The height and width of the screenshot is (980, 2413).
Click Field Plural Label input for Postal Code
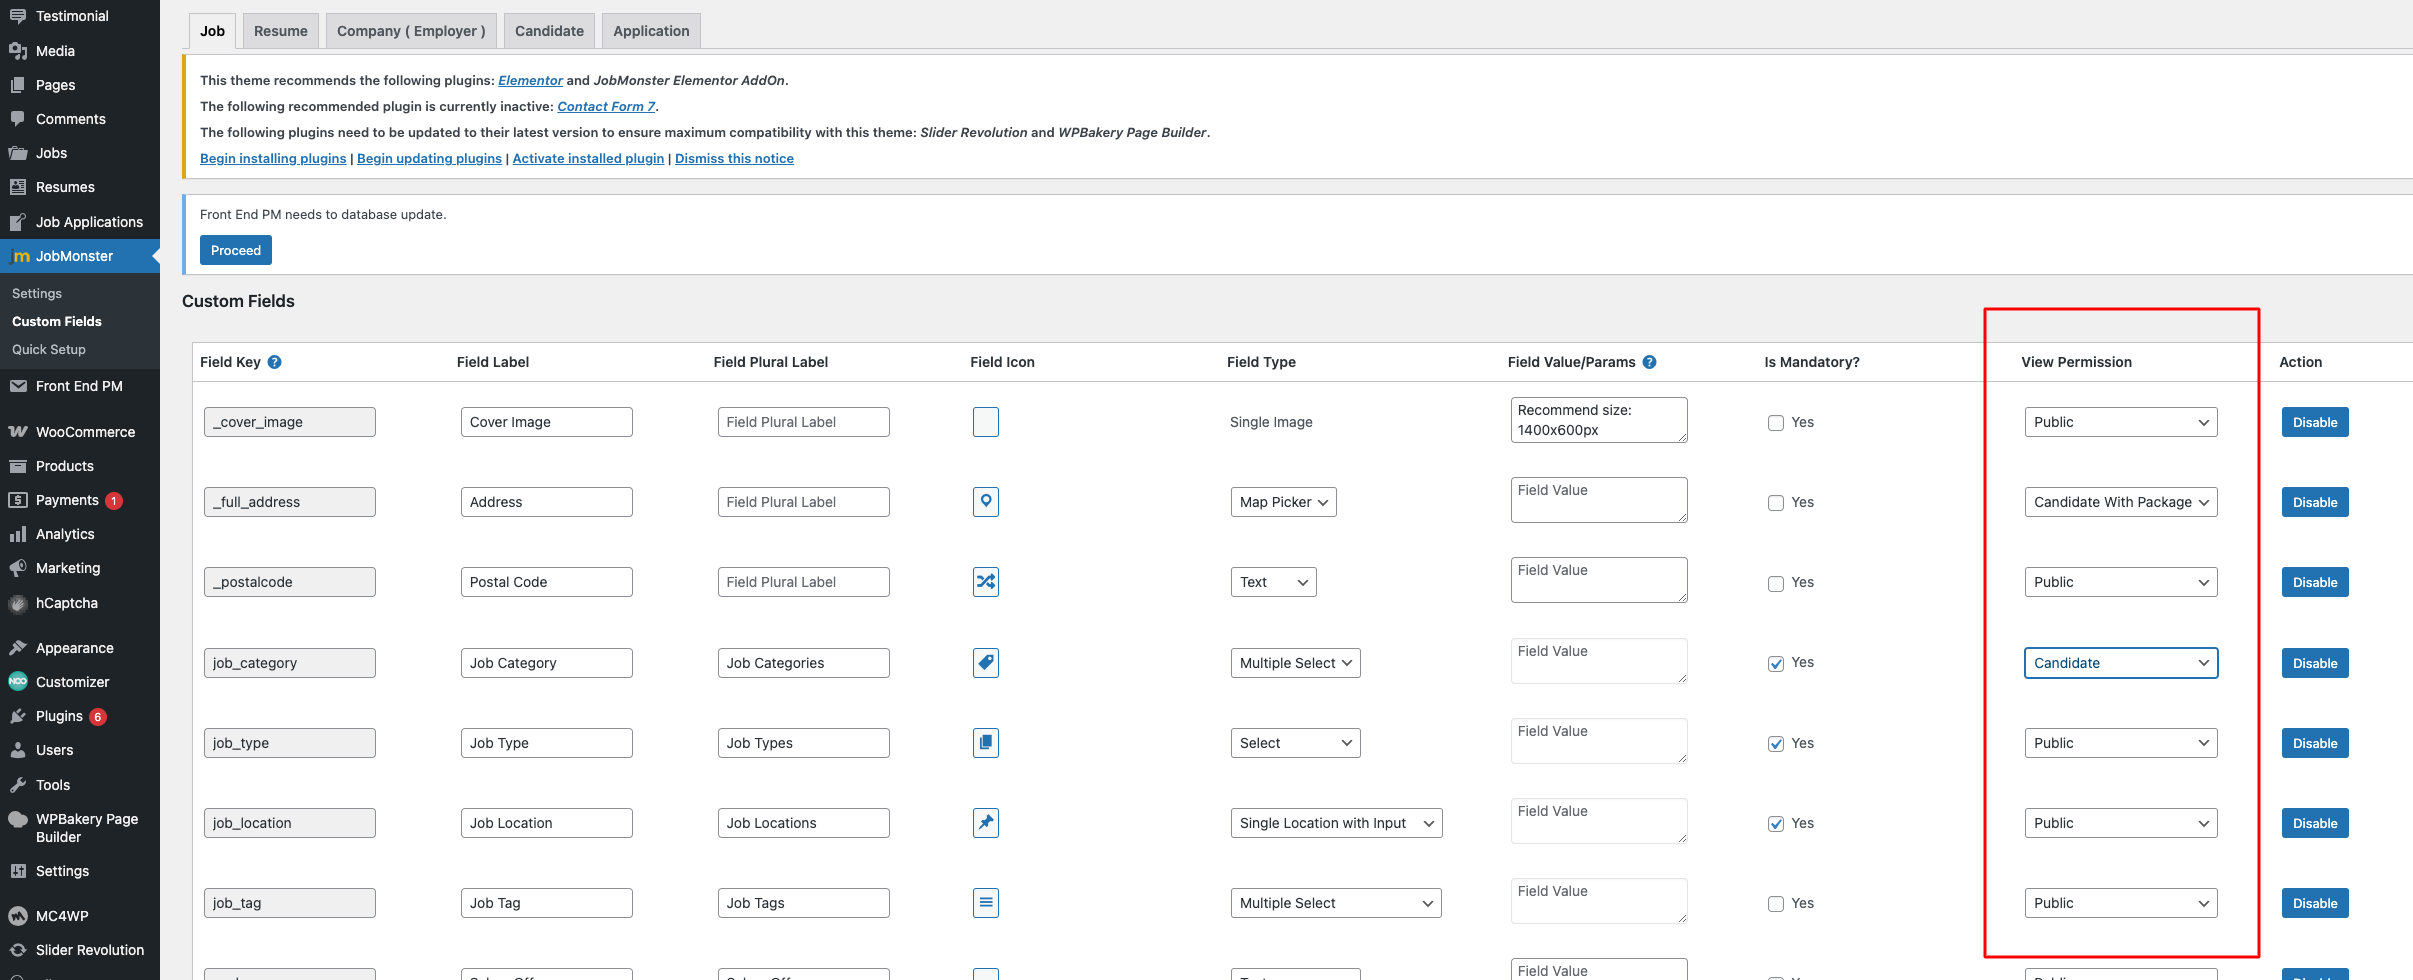tap(803, 582)
